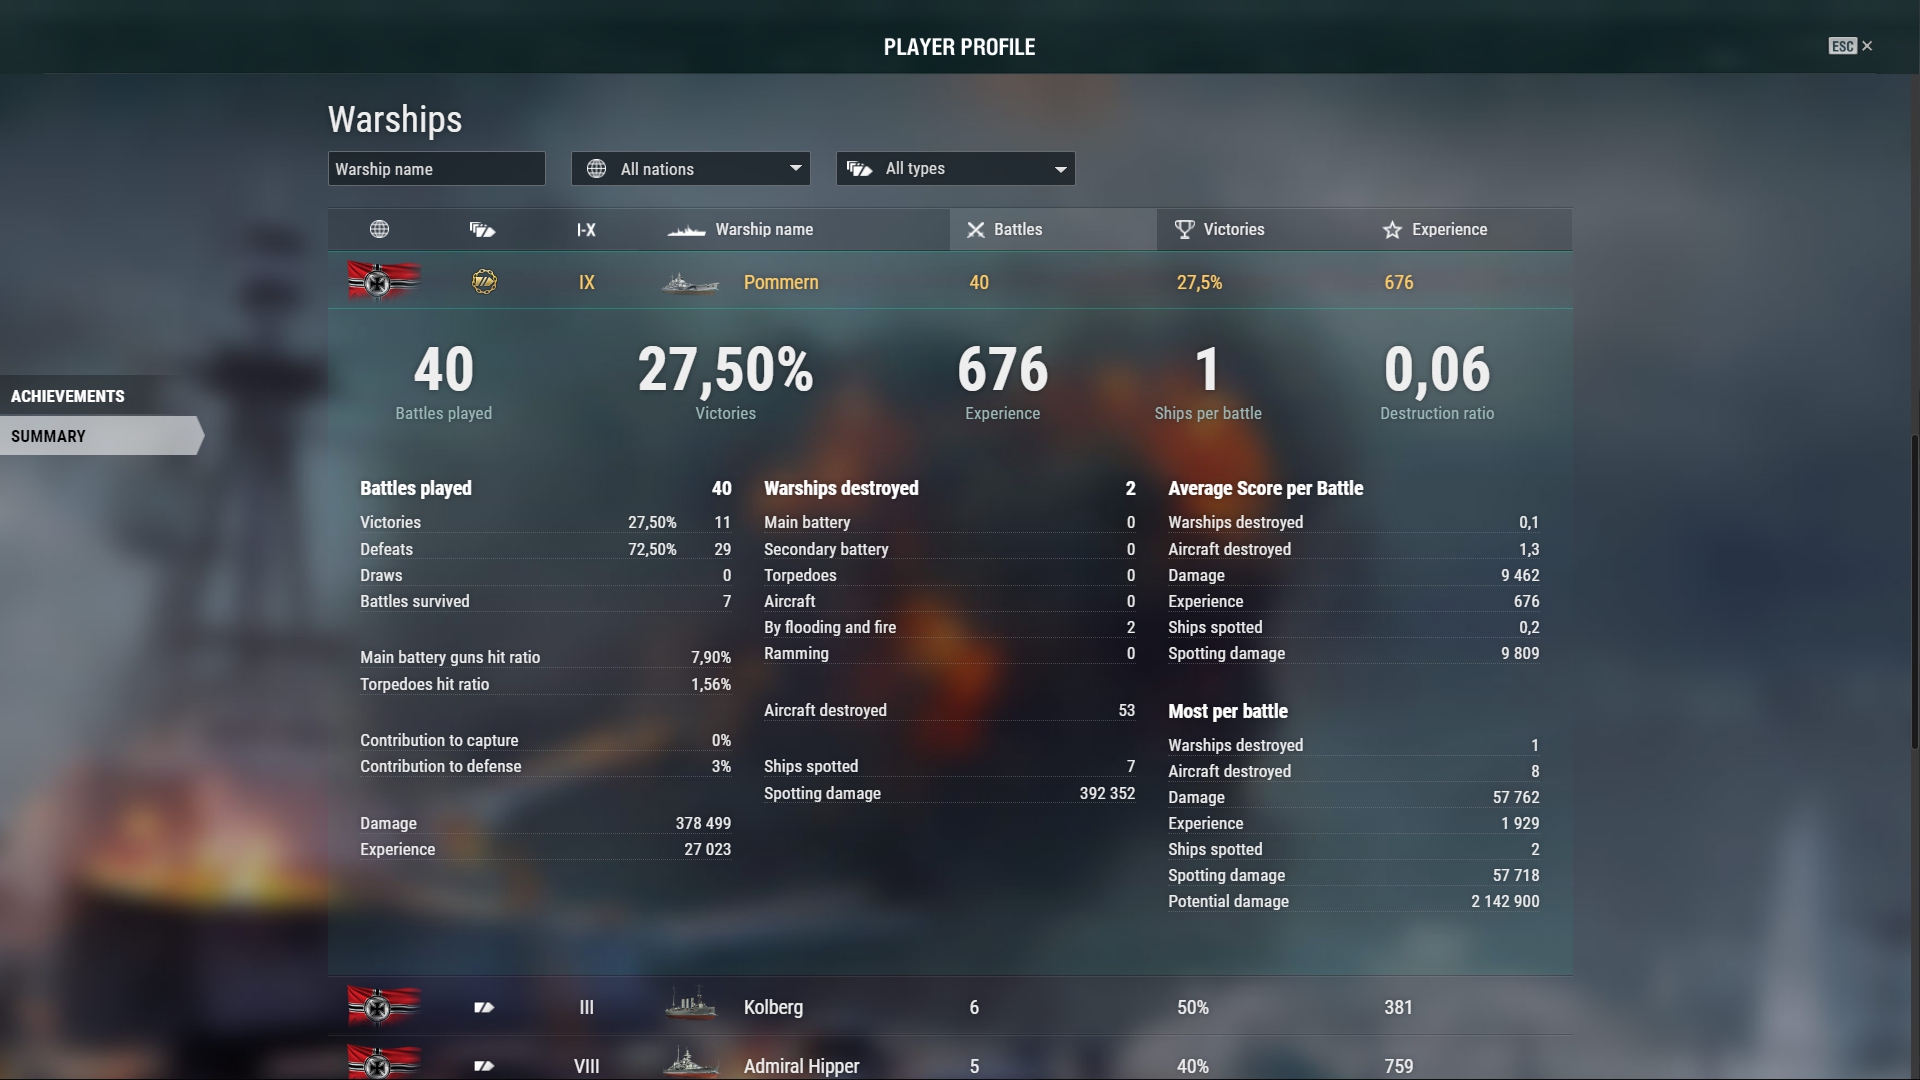This screenshot has height=1080, width=1920.
Task: Click the Secondary battery row
Action: point(949,549)
